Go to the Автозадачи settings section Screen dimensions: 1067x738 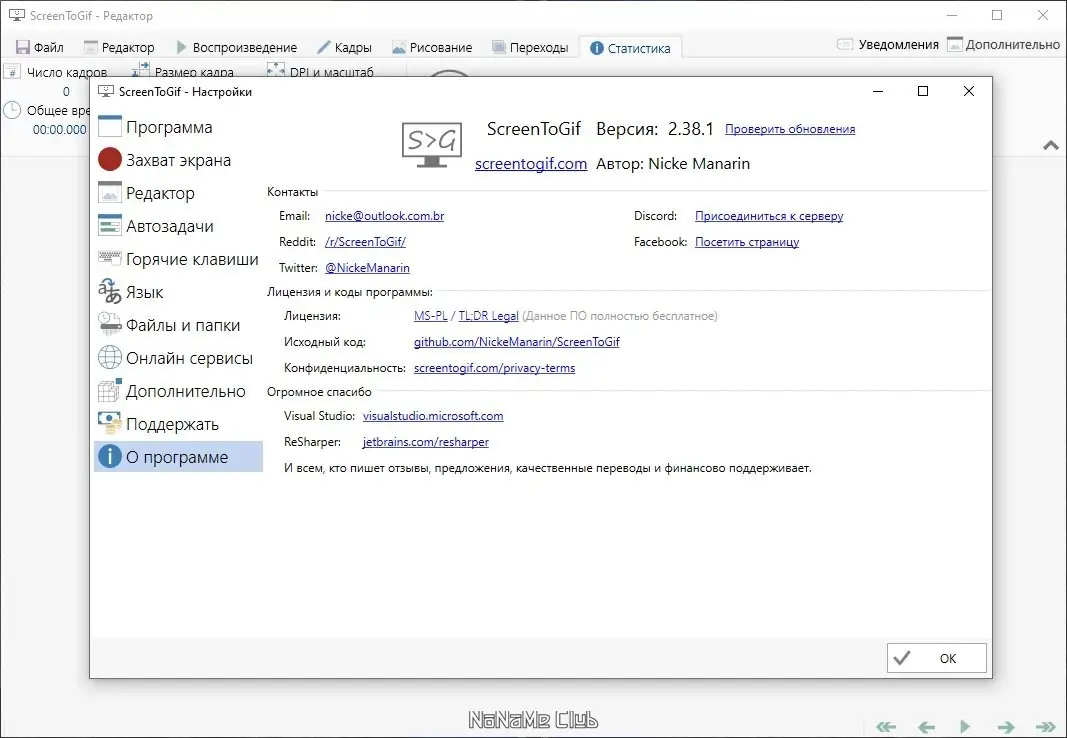coord(178,226)
